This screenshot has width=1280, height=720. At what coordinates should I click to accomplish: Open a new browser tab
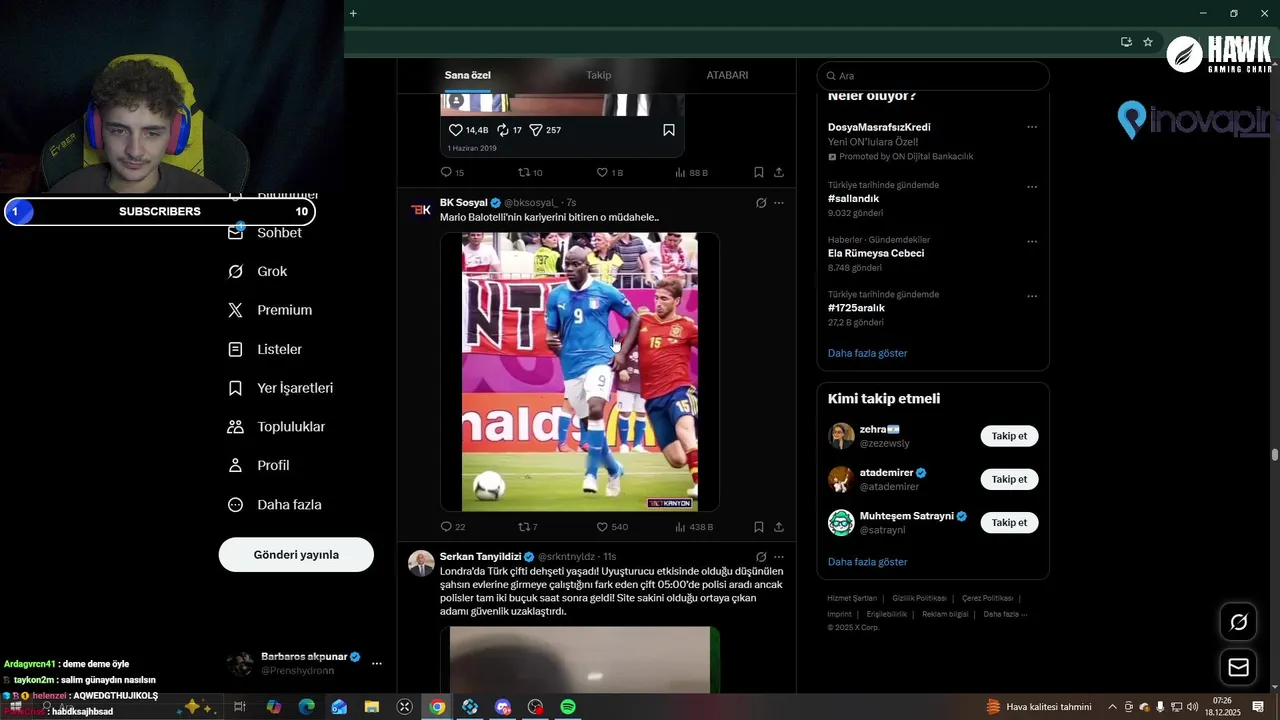(353, 13)
